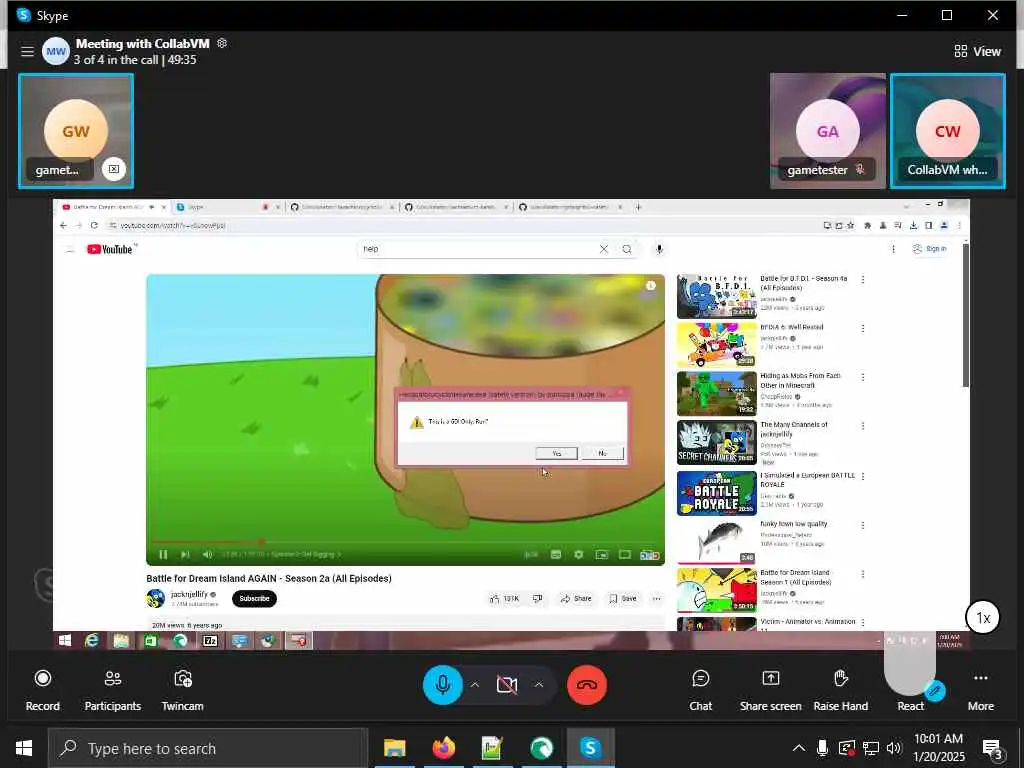Open Skype hamburger menu

point(27,51)
